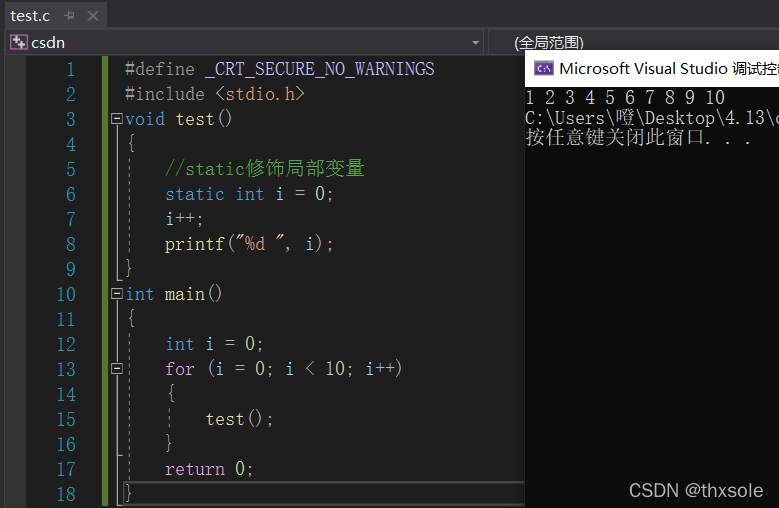
Task: Collapse the void test() function
Action: pyautogui.click(x=117, y=118)
